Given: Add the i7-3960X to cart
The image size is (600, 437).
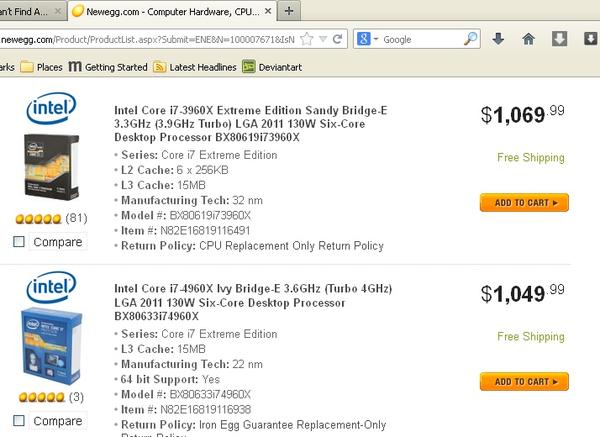Looking at the screenshot, I should point(524,202).
